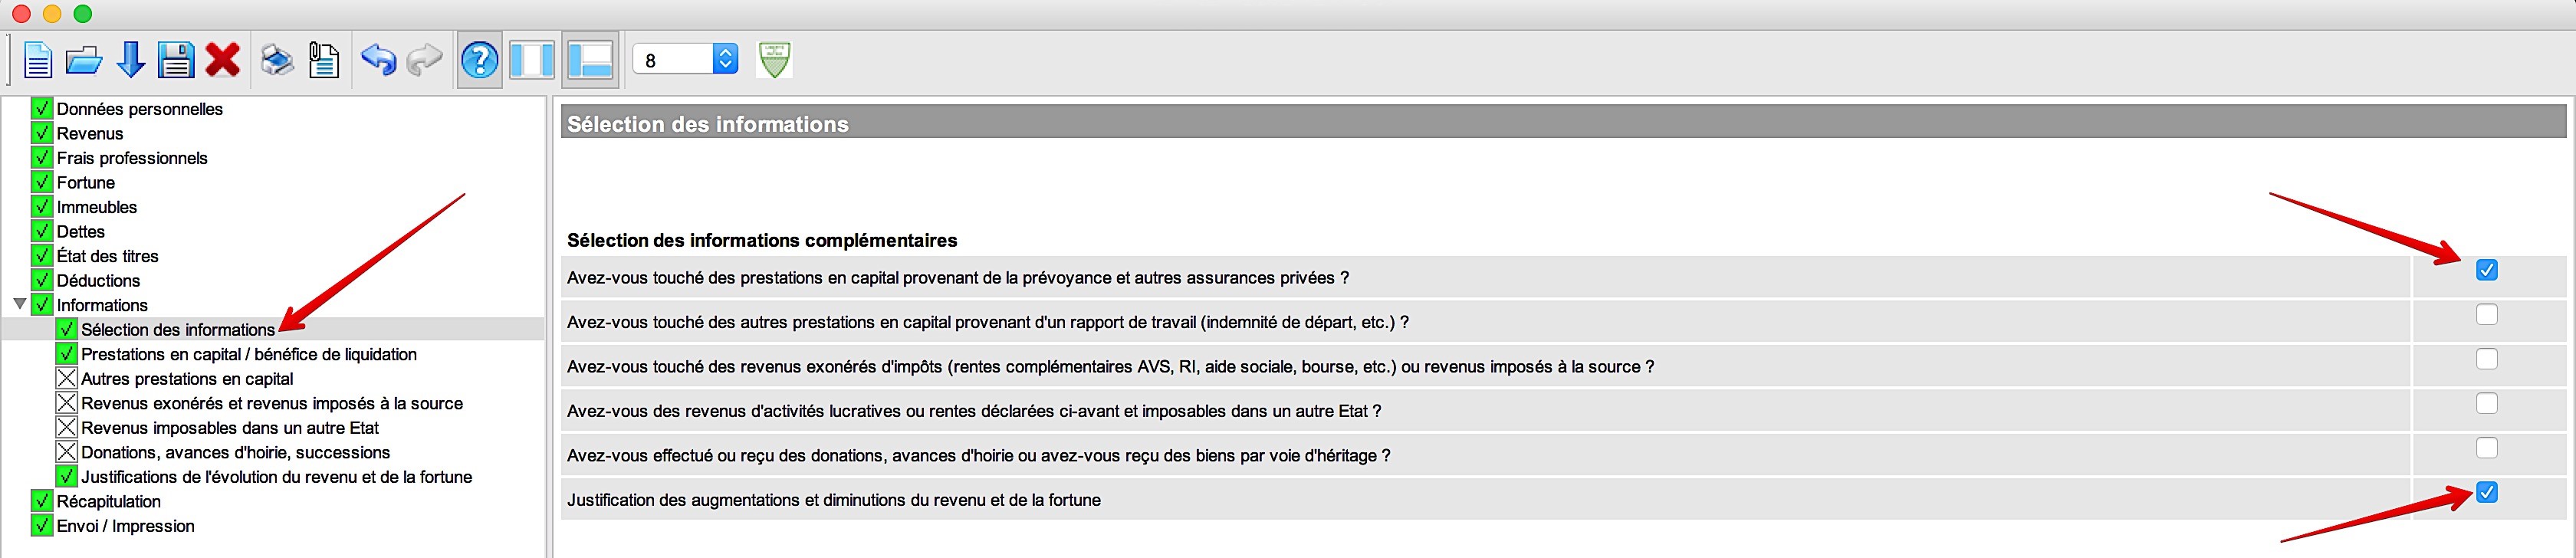
Task: Go to Récapitulation section
Action: [x=108, y=501]
